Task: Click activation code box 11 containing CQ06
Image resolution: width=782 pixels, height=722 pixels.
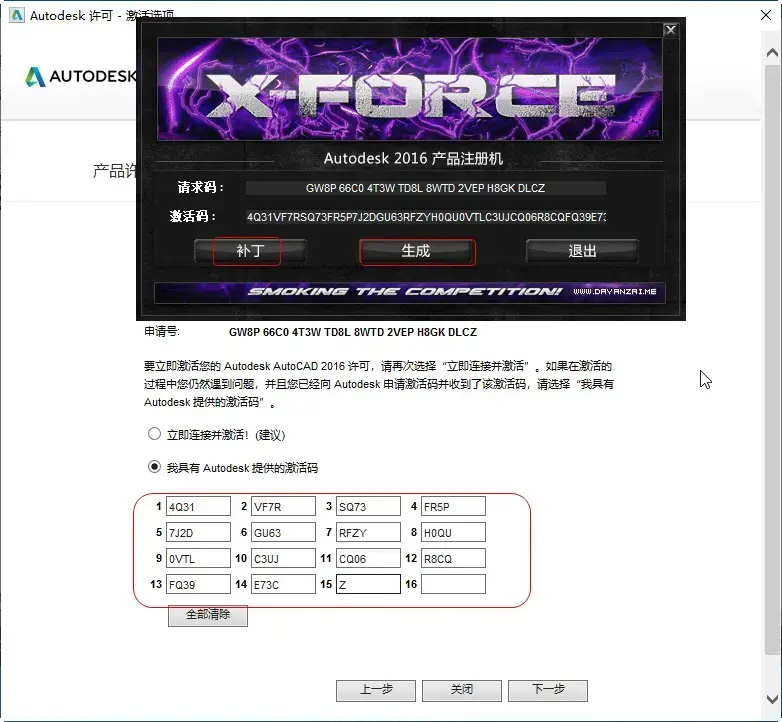Action: pyautogui.click(x=368, y=558)
